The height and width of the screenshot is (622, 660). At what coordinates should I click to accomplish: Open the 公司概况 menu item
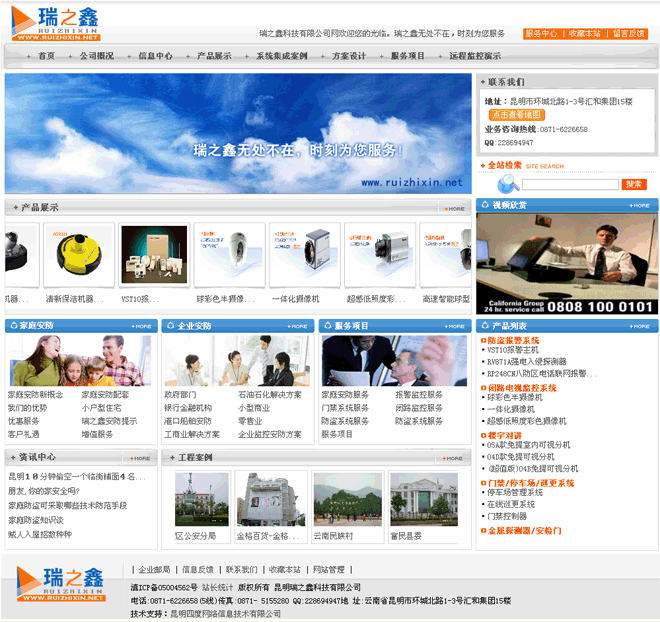coord(97,56)
